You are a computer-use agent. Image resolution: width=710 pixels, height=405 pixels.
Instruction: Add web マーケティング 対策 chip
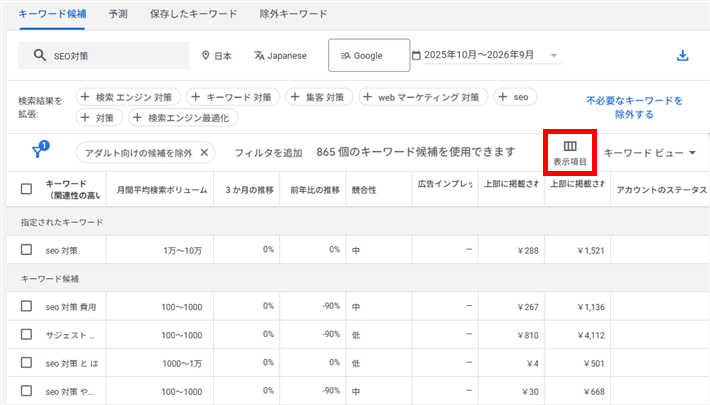[x=423, y=97]
